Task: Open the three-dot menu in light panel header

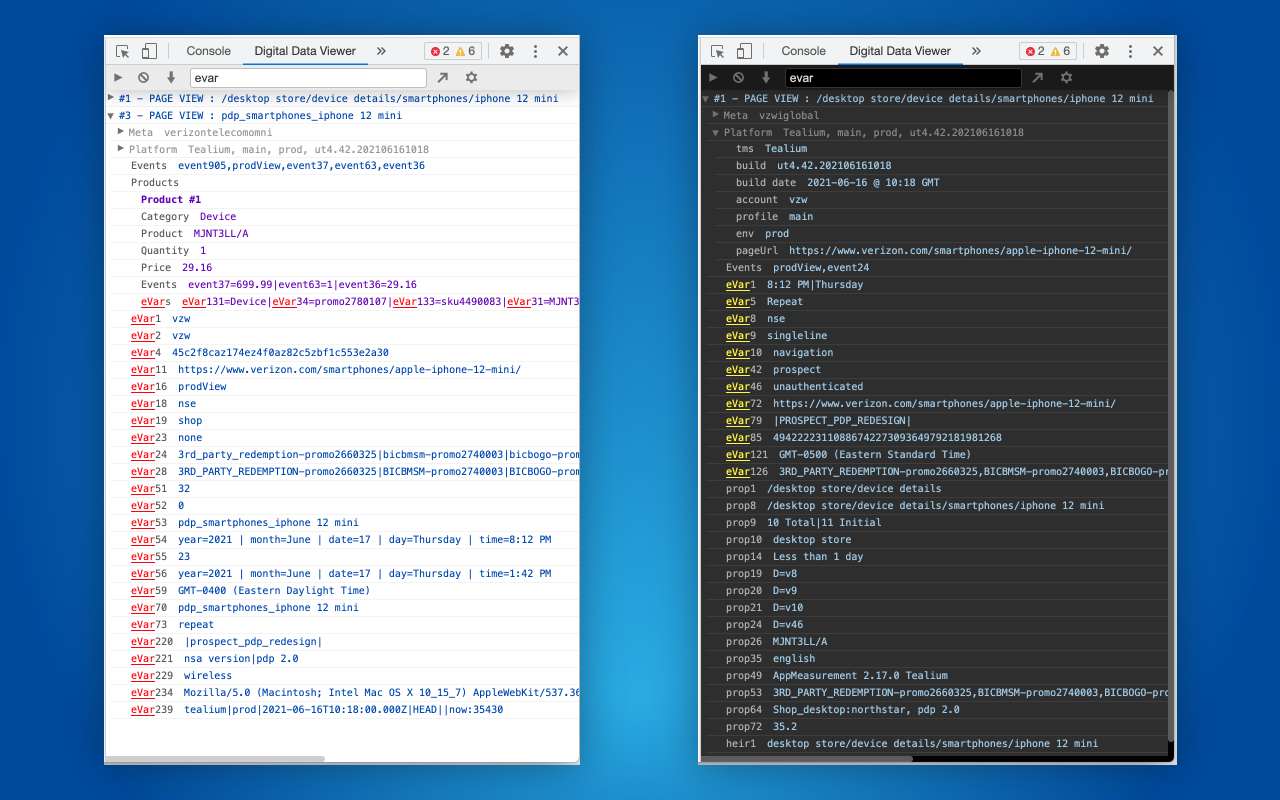Action: pyautogui.click(x=535, y=51)
